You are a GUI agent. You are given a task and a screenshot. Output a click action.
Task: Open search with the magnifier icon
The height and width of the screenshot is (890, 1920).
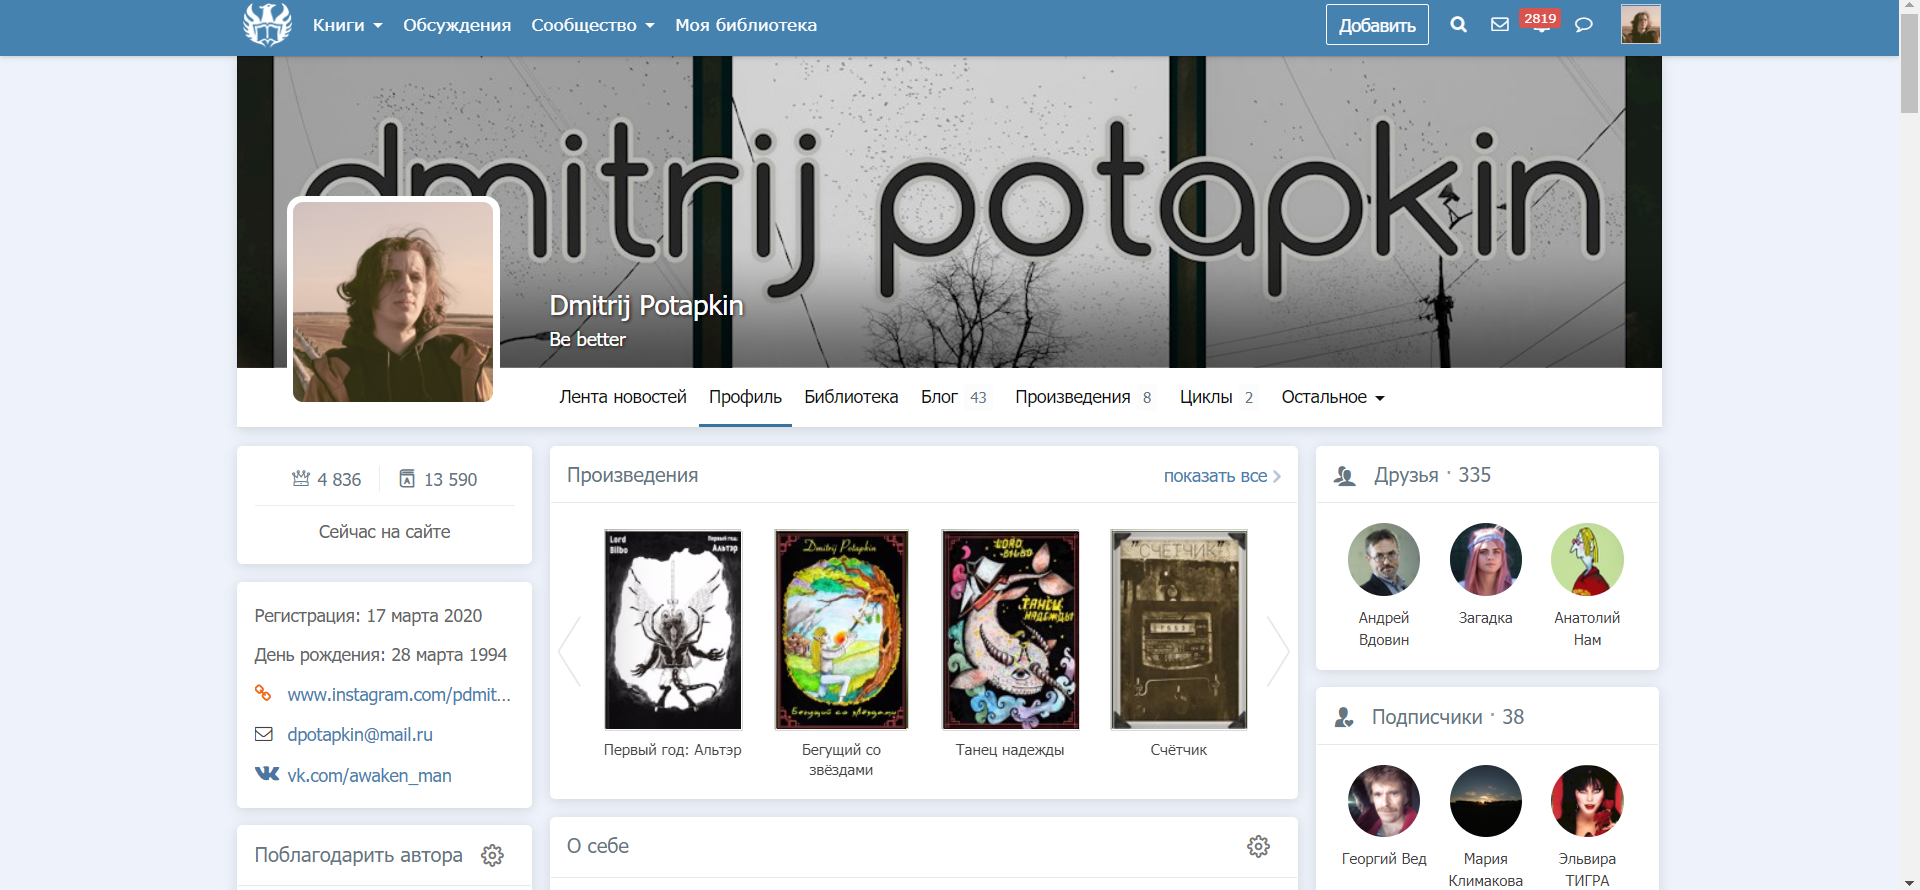(1458, 25)
